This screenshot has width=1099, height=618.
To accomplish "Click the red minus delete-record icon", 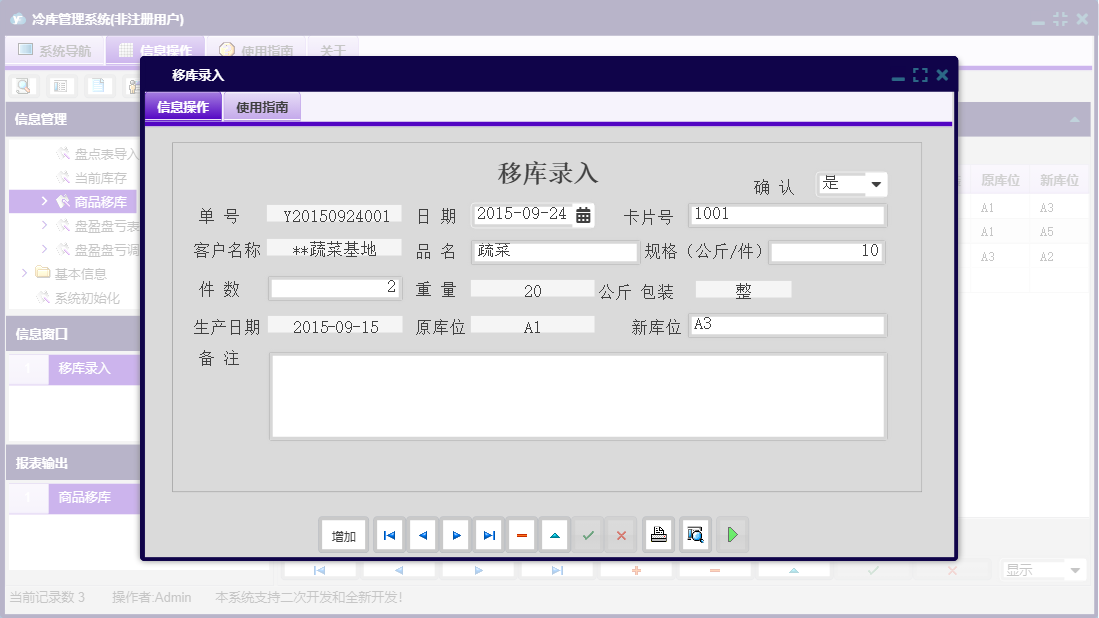I will [522, 534].
